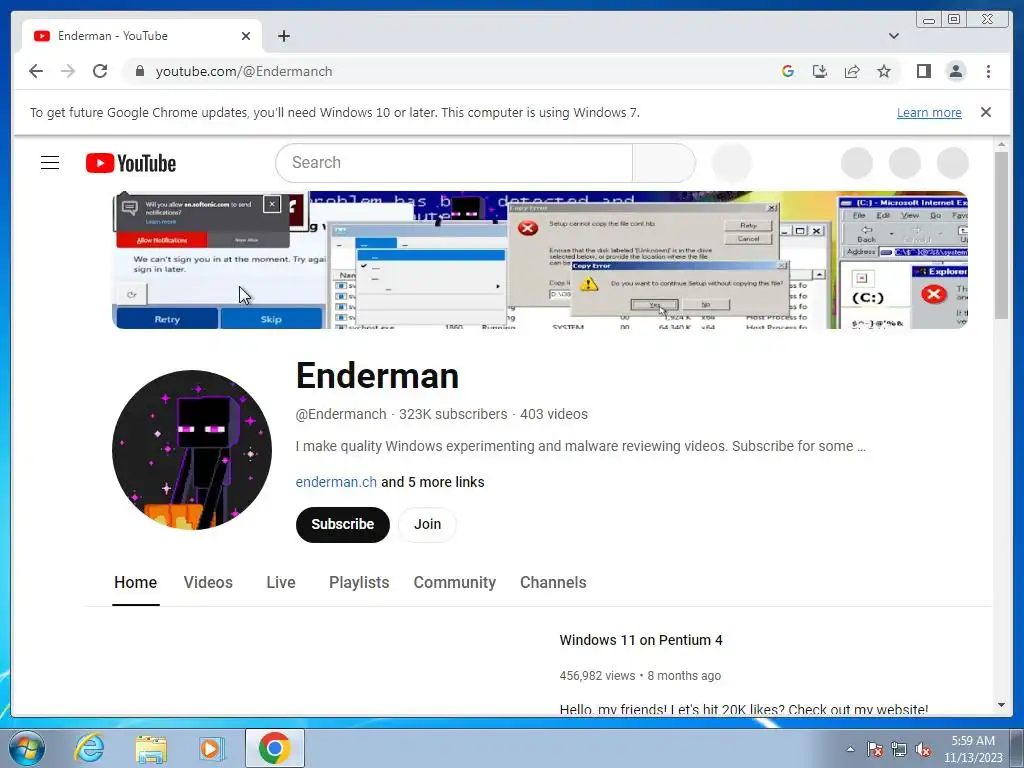This screenshot has height=768, width=1024.
Task: Share this page icon
Action: coord(852,71)
